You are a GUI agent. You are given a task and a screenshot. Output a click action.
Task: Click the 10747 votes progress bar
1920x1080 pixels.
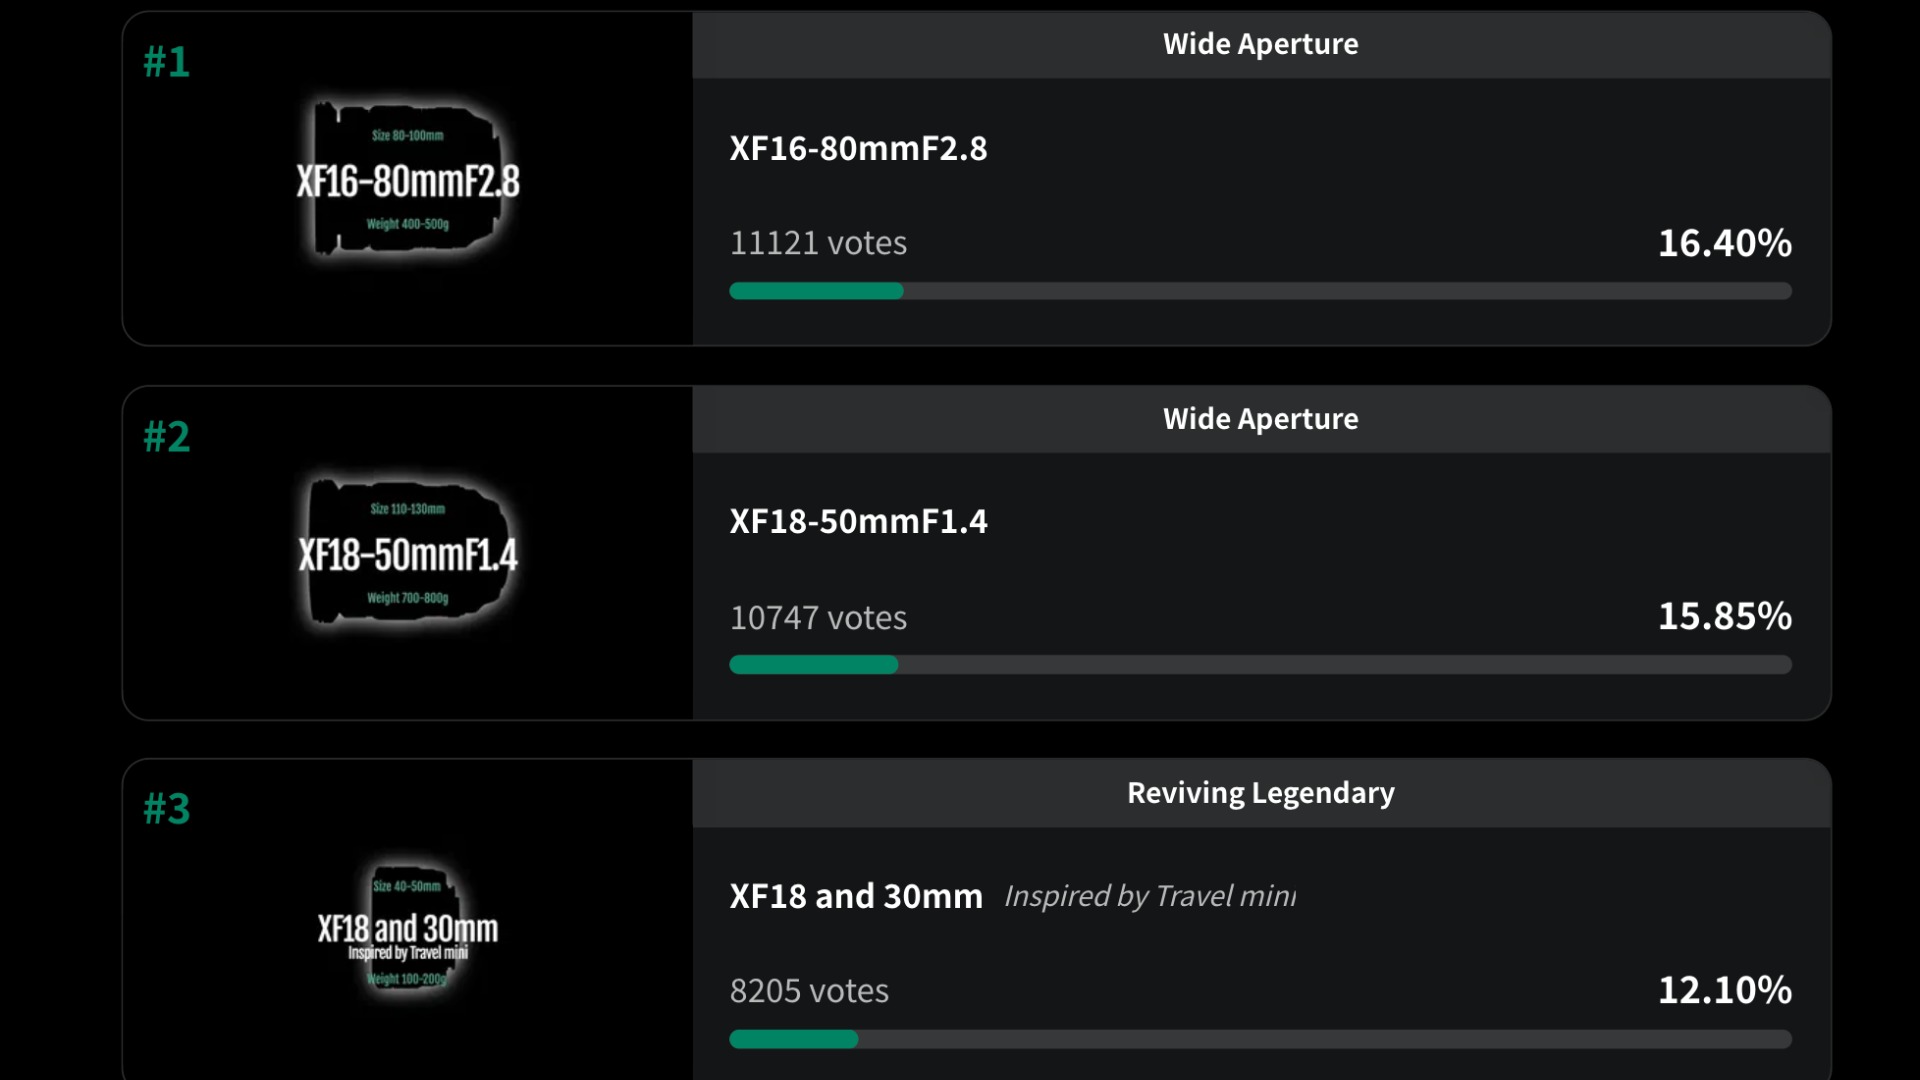click(1261, 665)
